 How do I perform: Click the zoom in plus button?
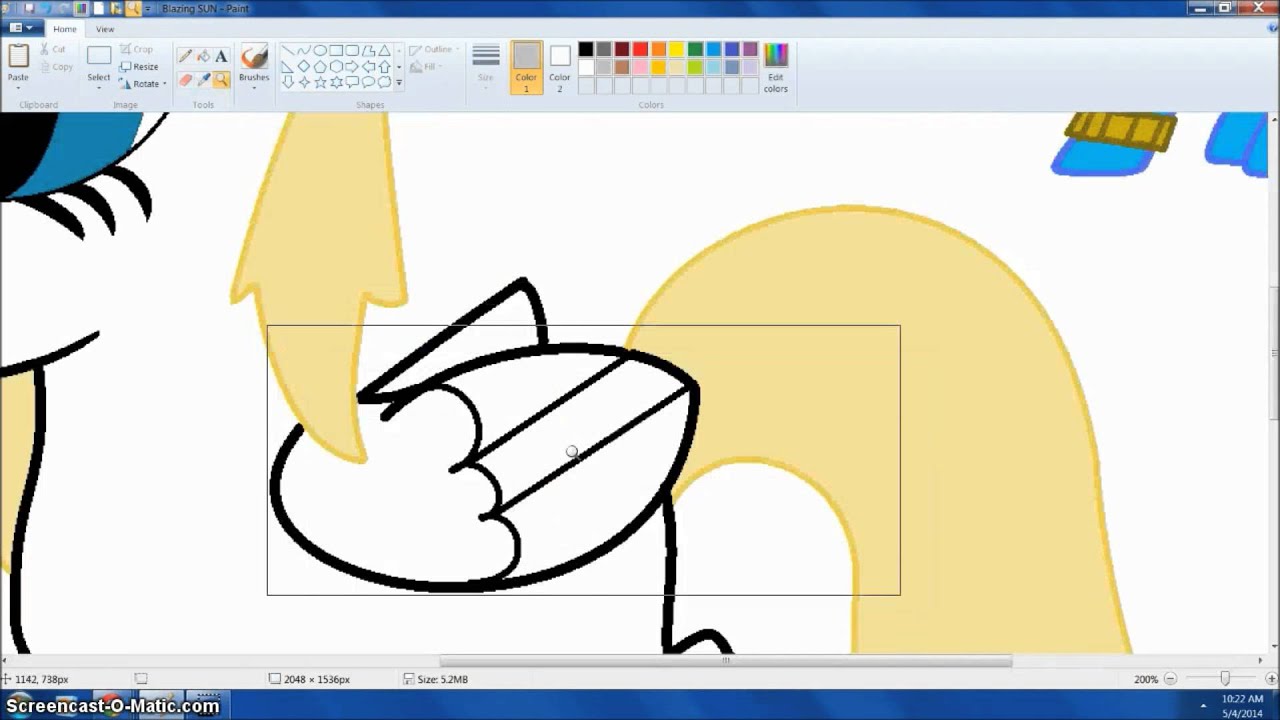(1271, 679)
